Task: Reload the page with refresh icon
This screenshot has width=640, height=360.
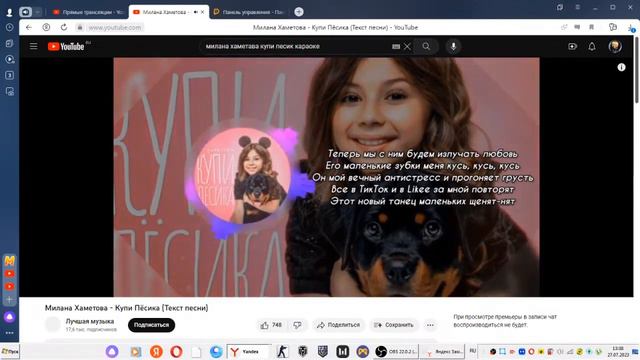Action: pyautogui.click(x=64, y=27)
